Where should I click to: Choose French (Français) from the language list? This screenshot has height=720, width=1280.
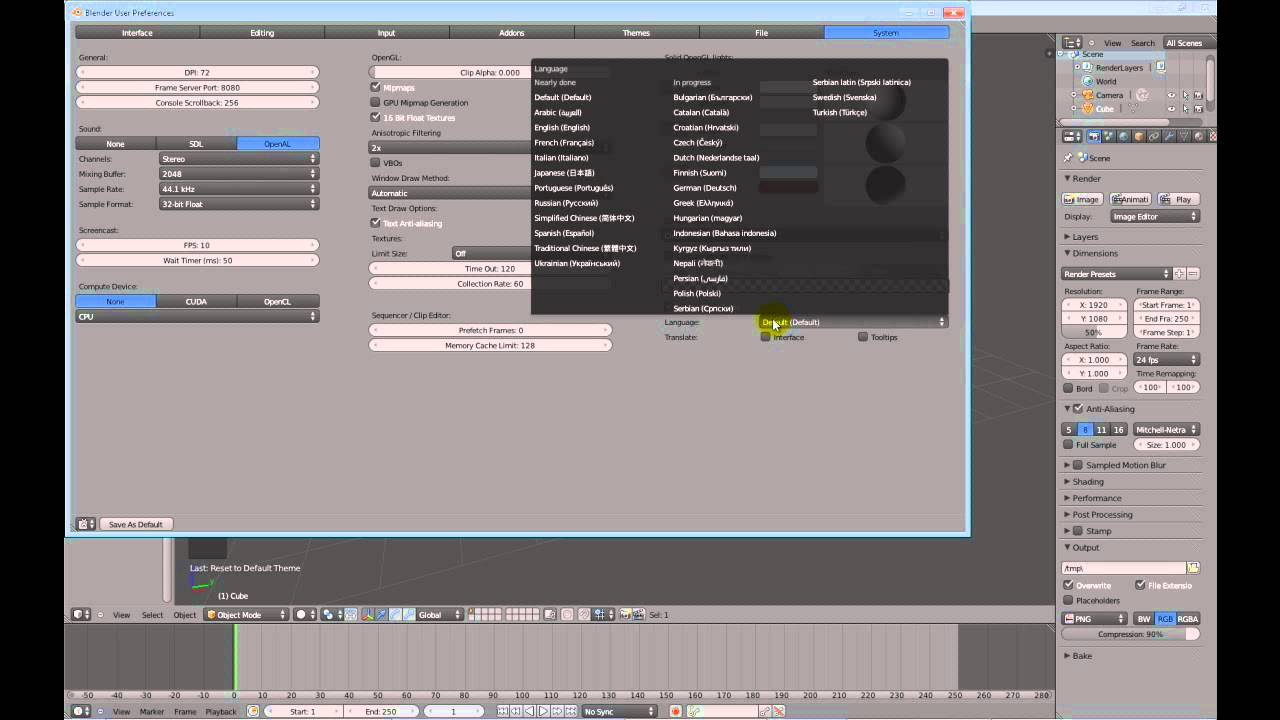coord(564,143)
